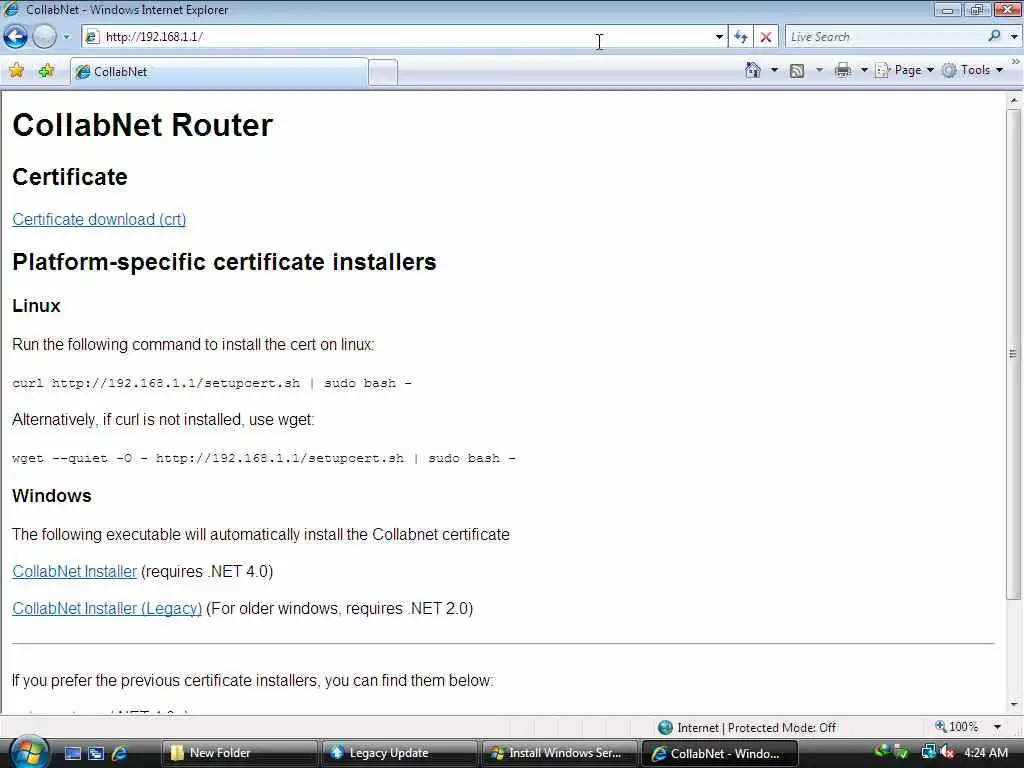Click the CollabNet taskbar button
Image resolution: width=1024 pixels, height=768 pixels.
pos(720,753)
